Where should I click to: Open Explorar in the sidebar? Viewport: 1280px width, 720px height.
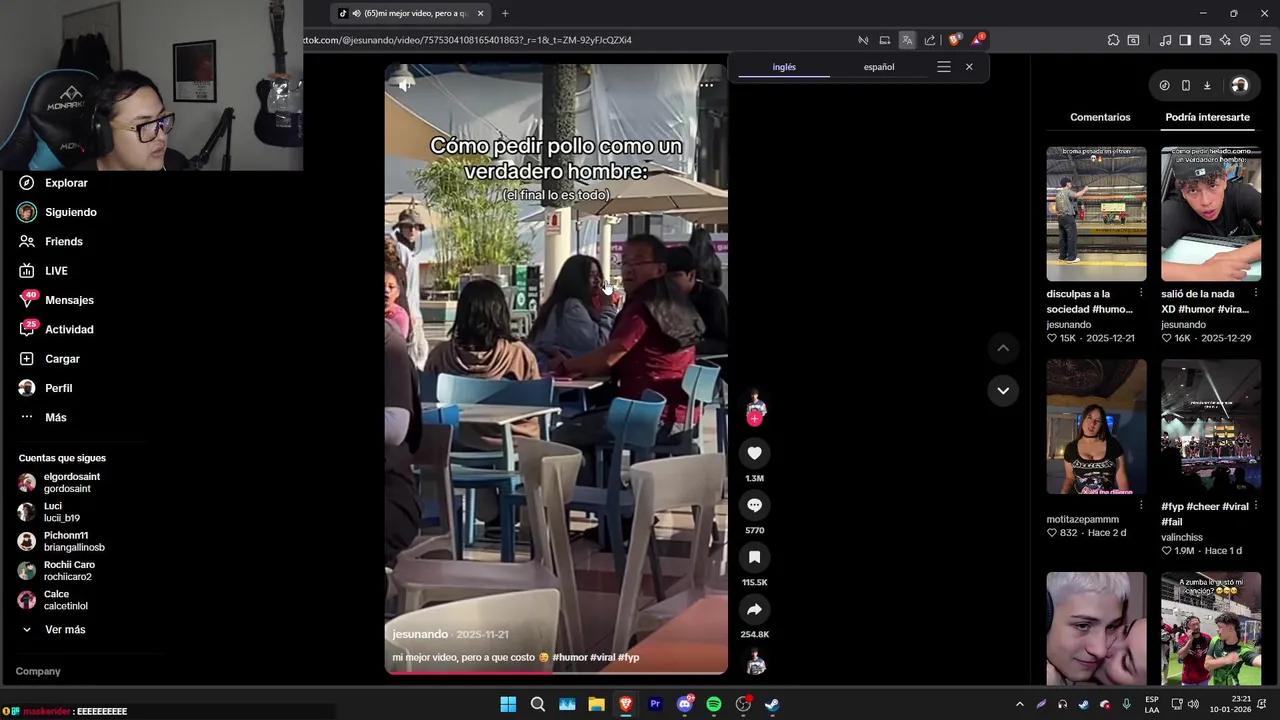coord(54,183)
